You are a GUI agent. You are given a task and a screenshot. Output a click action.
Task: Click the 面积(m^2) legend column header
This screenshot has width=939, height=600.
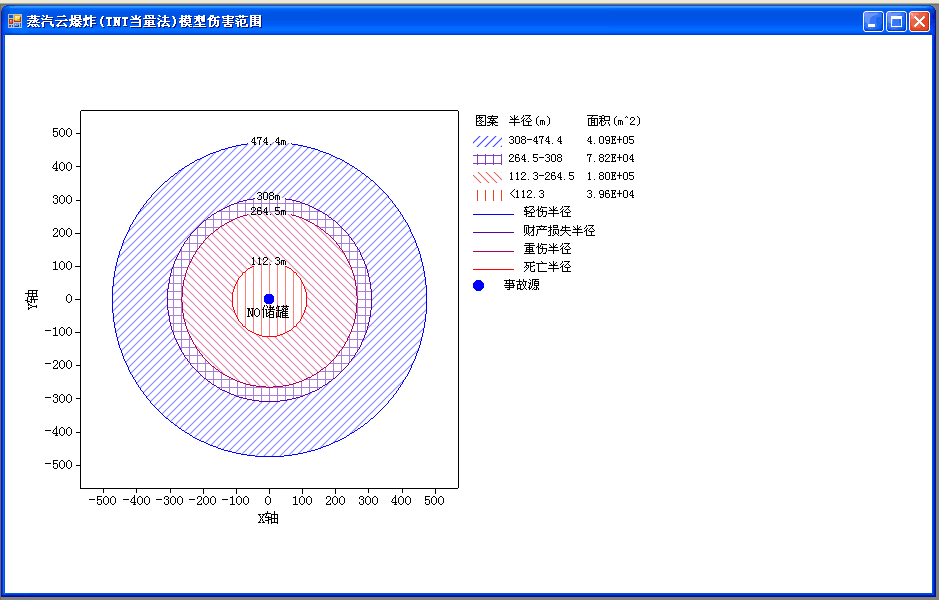tap(614, 121)
